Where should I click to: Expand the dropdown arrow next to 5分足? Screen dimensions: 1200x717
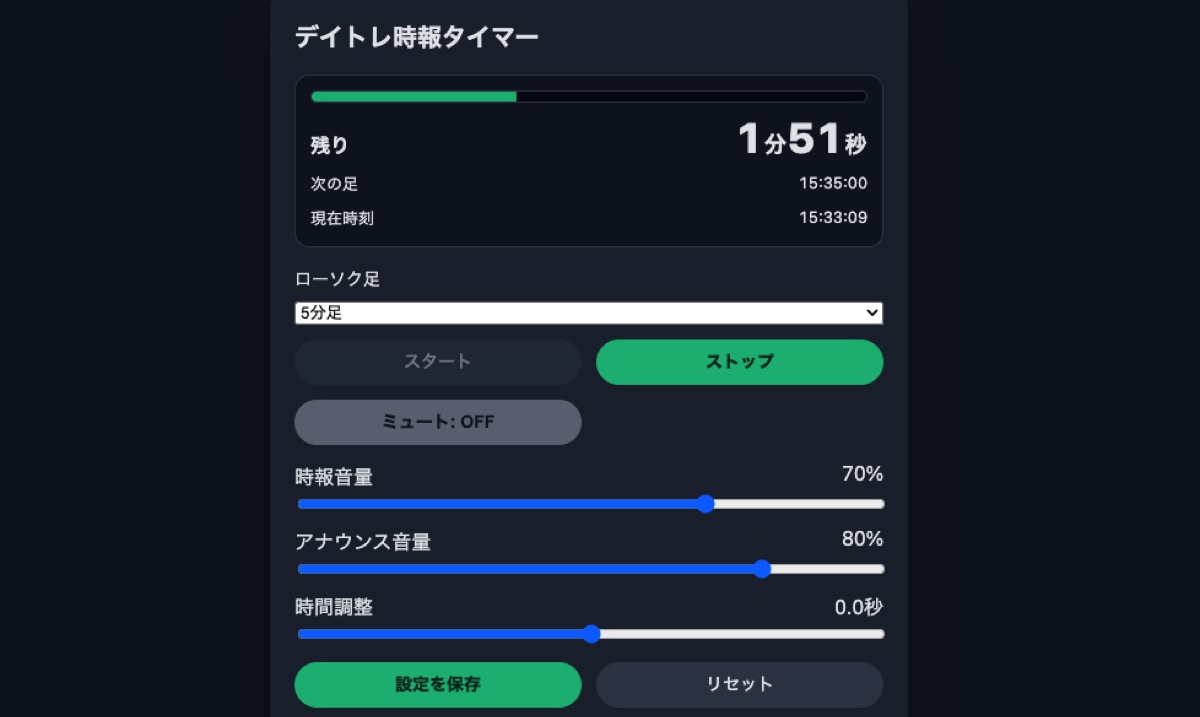(869, 312)
